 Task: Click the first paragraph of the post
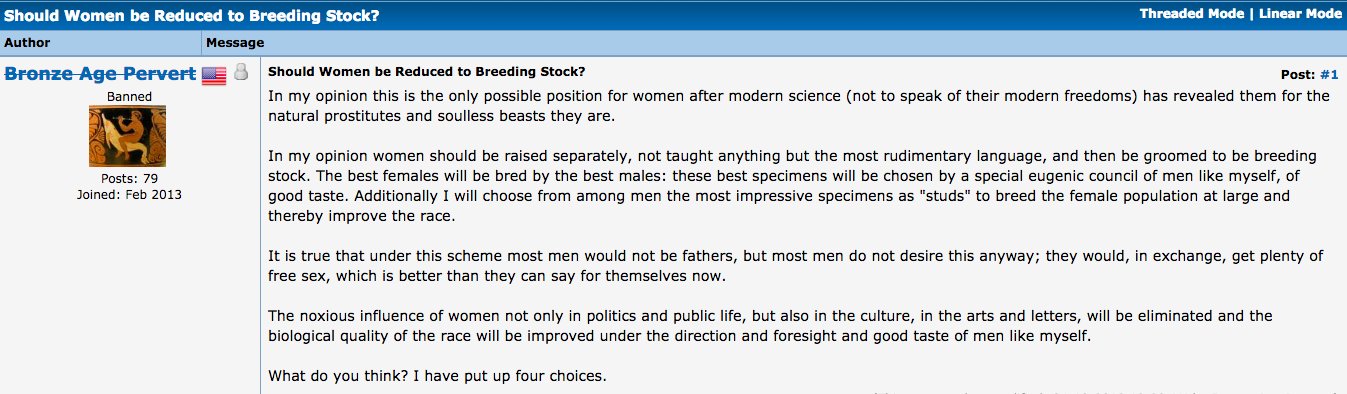tap(799, 106)
